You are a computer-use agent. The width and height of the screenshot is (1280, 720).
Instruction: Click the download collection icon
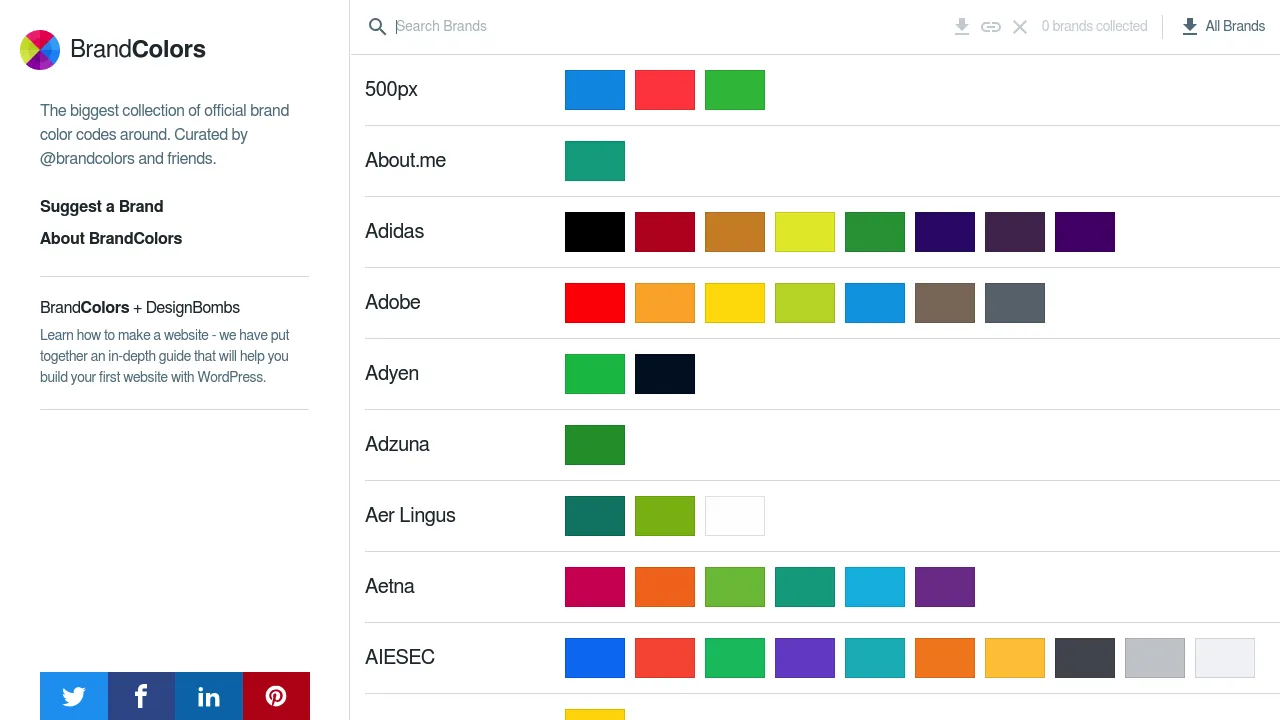[961, 26]
